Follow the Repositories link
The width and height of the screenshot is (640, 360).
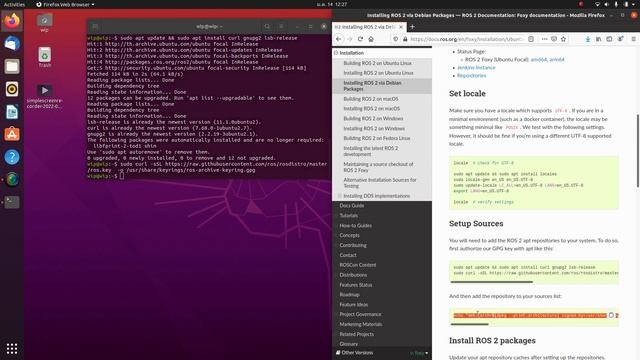point(471,76)
